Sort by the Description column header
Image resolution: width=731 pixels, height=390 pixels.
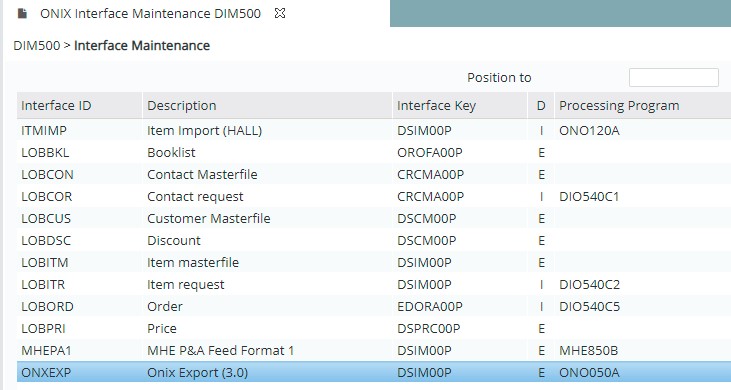click(267, 105)
